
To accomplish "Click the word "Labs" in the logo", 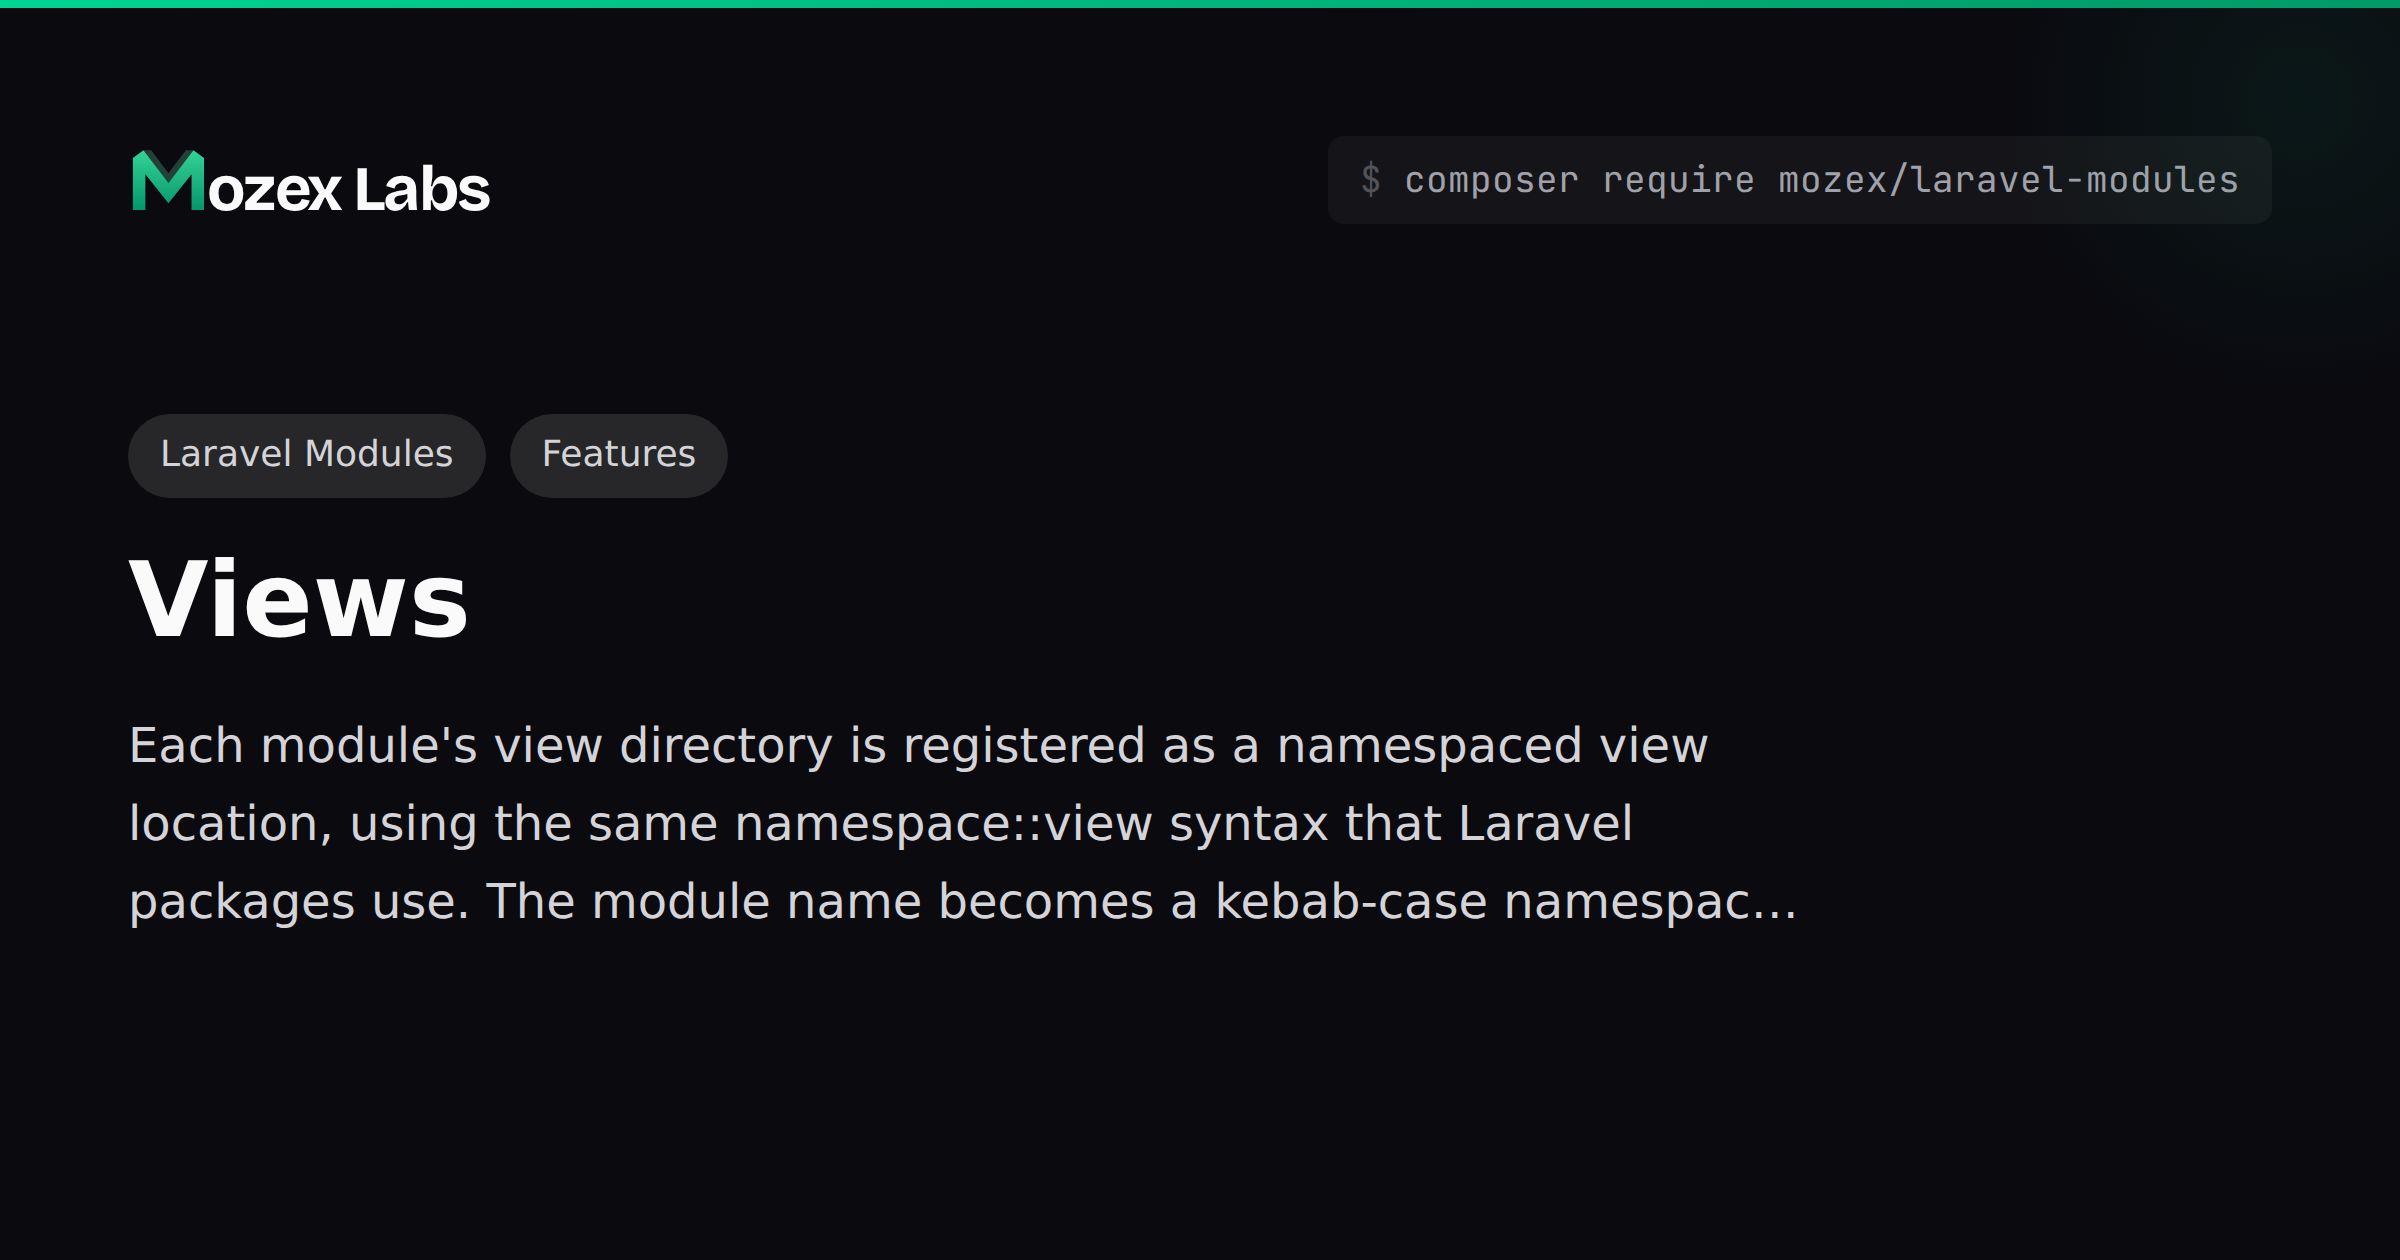I will pyautogui.click(x=422, y=189).
